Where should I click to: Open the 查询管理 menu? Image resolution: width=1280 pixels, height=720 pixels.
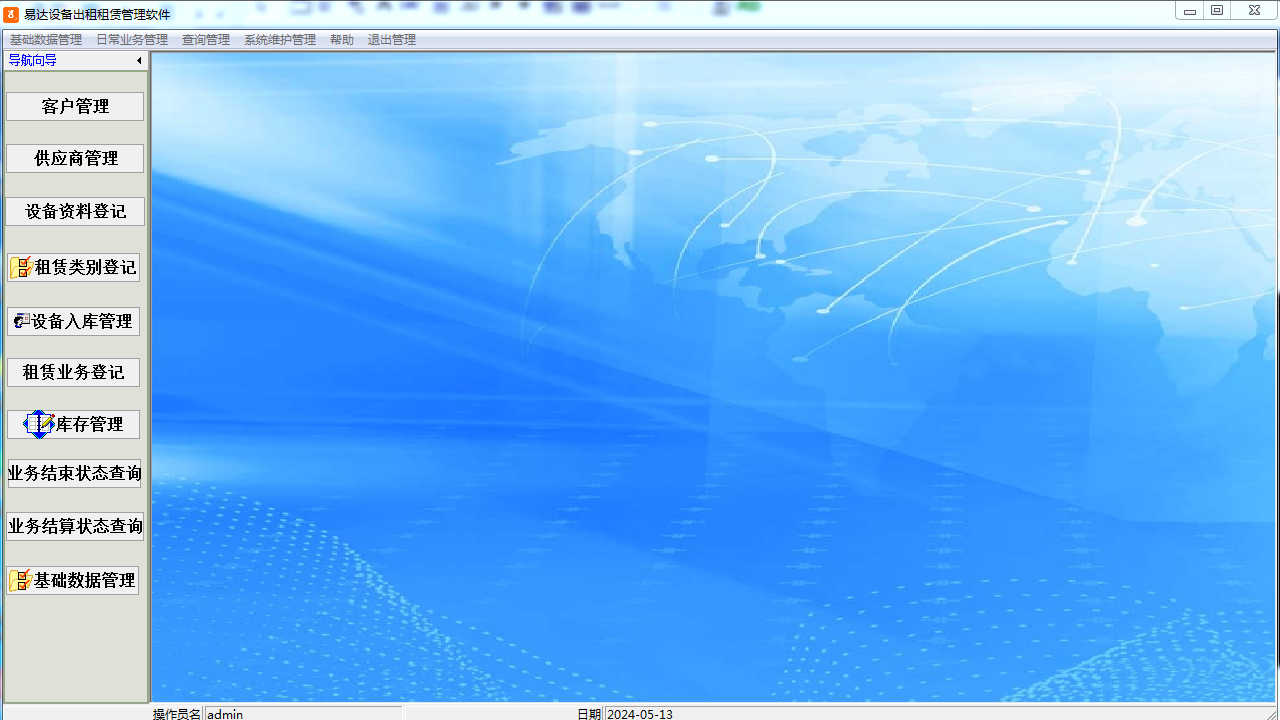click(x=206, y=40)
